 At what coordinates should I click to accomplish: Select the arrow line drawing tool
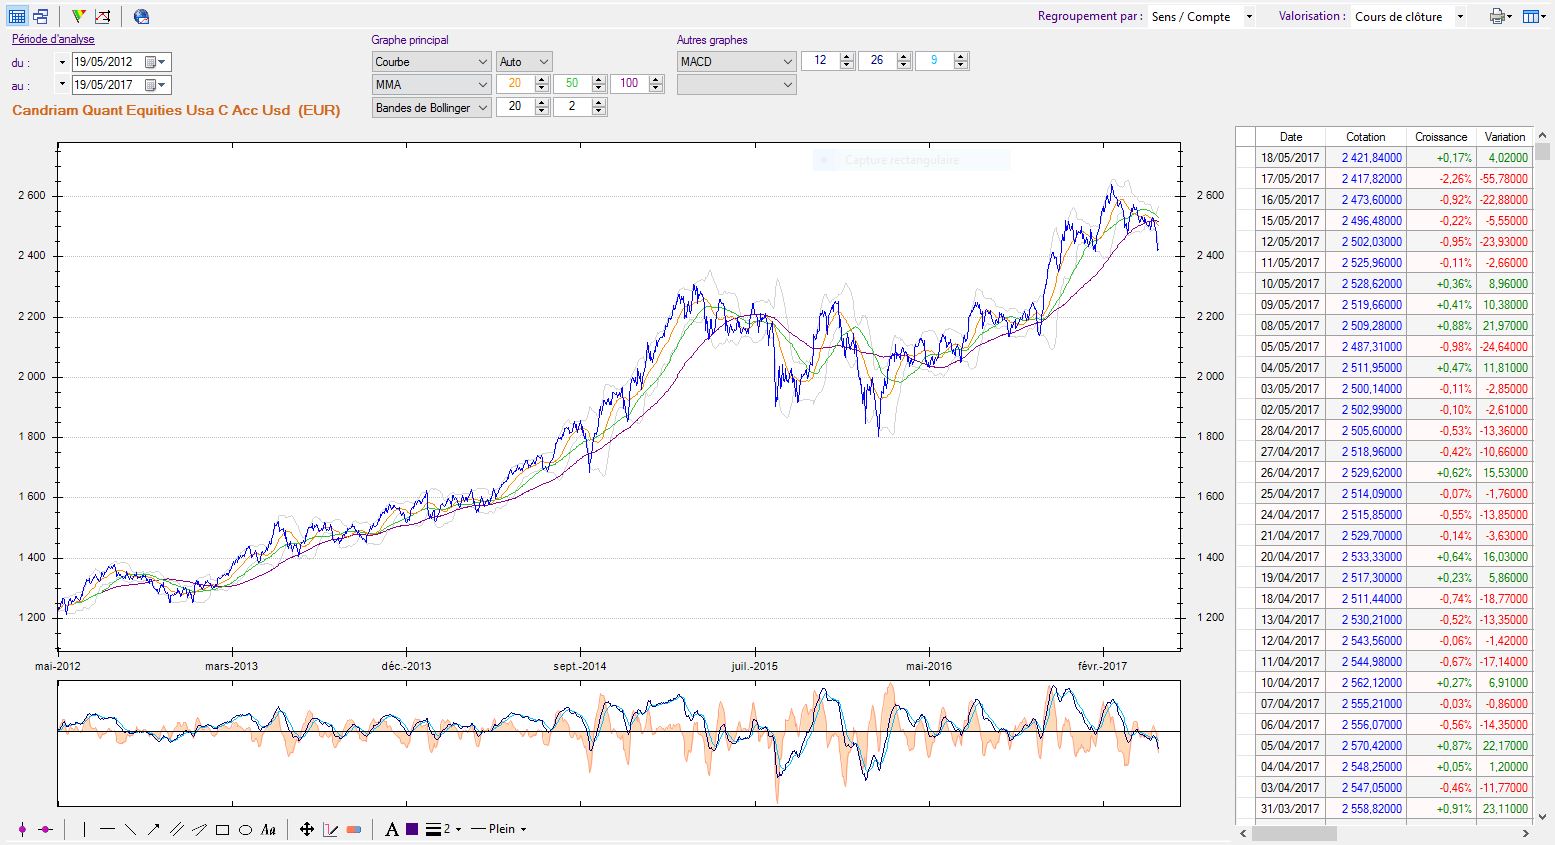[x=153, y=829]
